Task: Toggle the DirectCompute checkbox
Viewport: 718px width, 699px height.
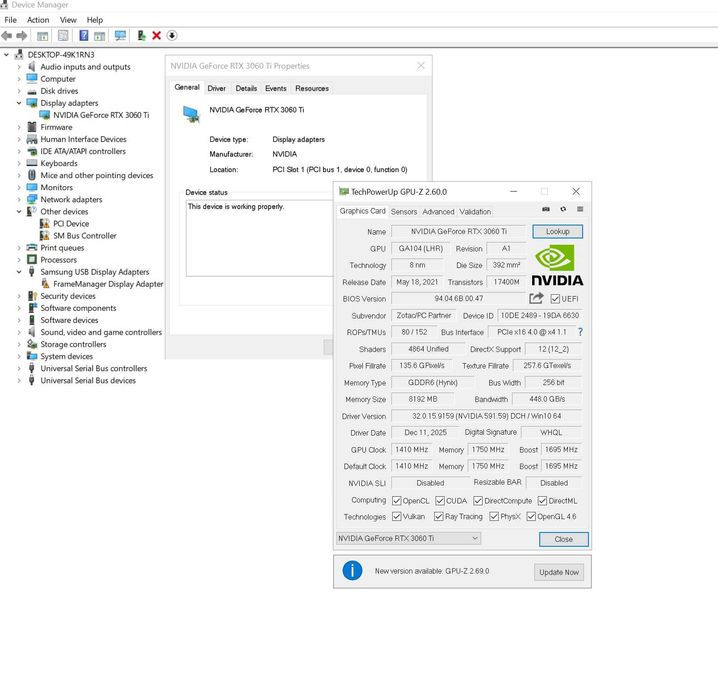Action: point(478,501)
